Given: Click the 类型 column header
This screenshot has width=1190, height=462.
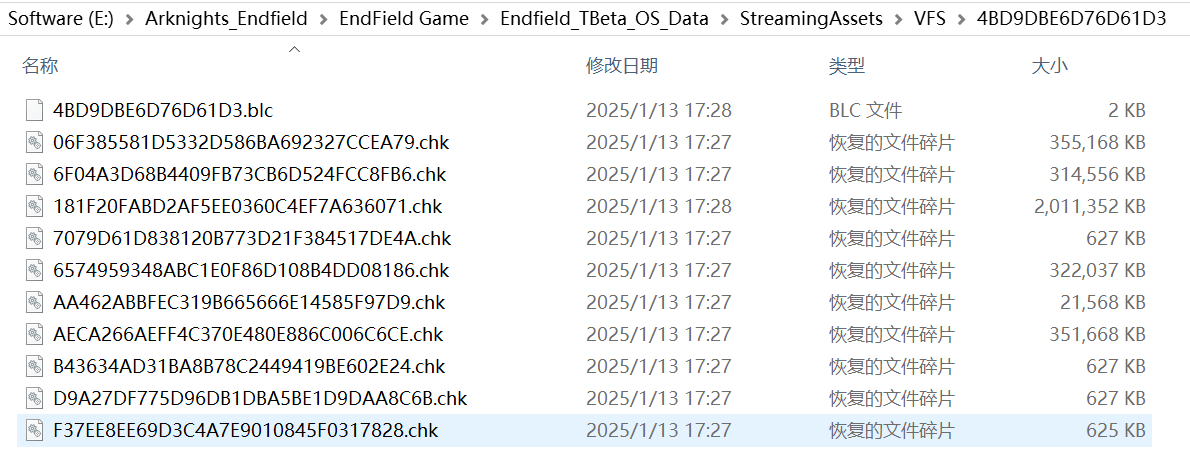Looking at the screenshot, I should [846, 66].
